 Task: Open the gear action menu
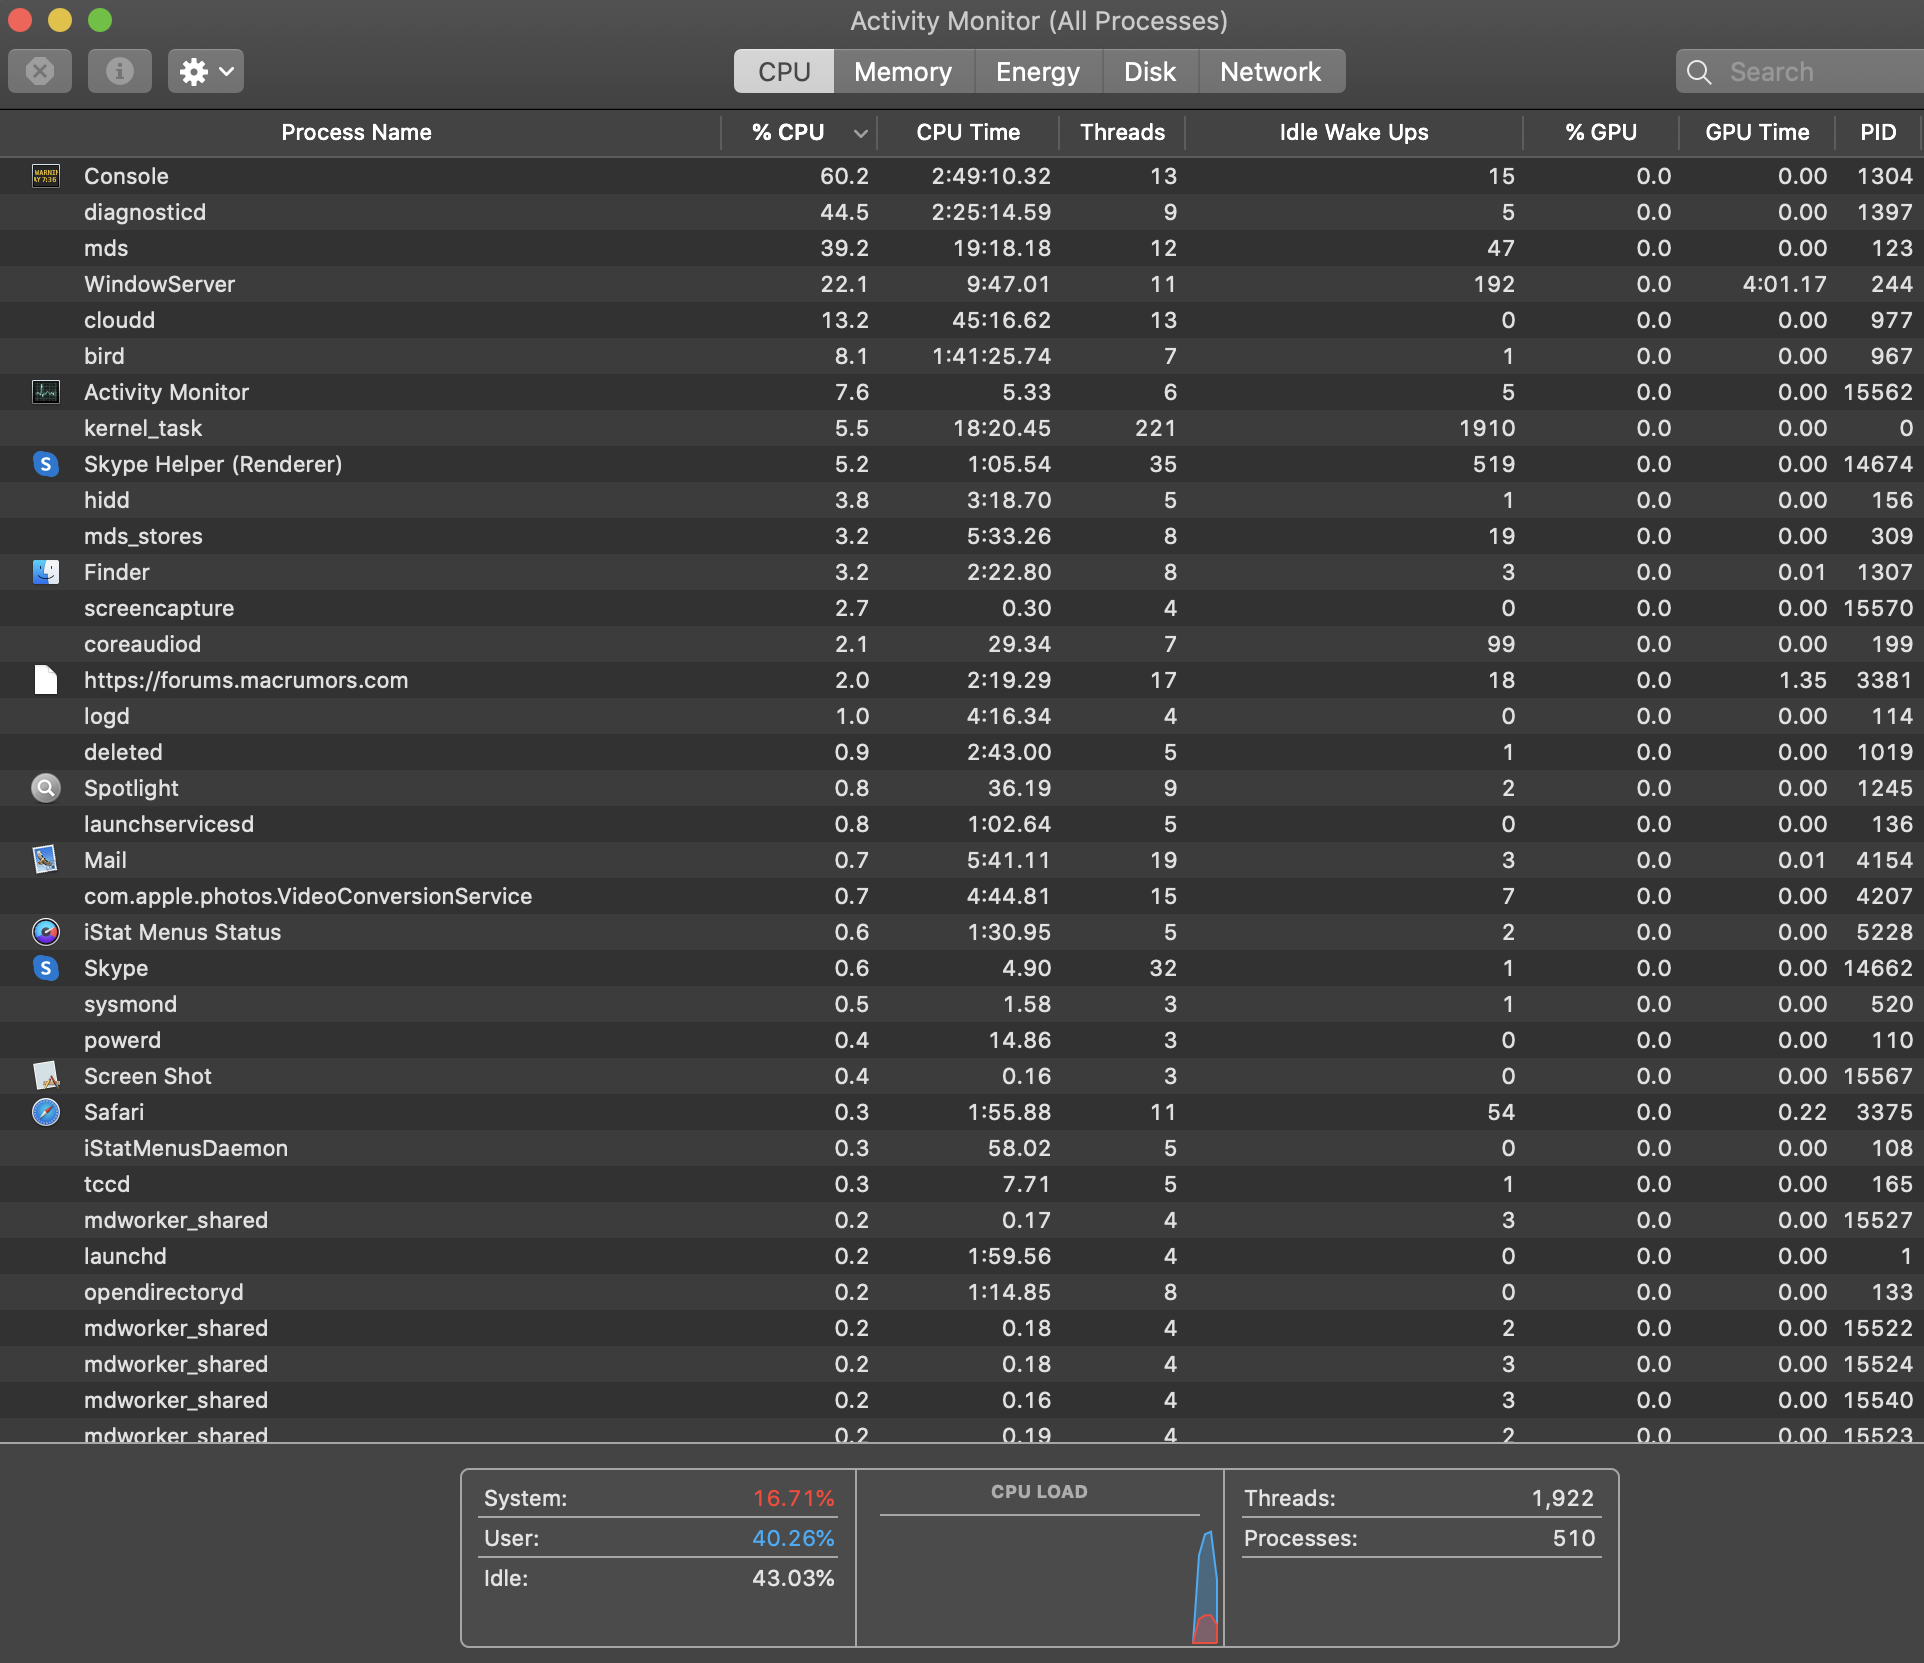coord(206,71)
